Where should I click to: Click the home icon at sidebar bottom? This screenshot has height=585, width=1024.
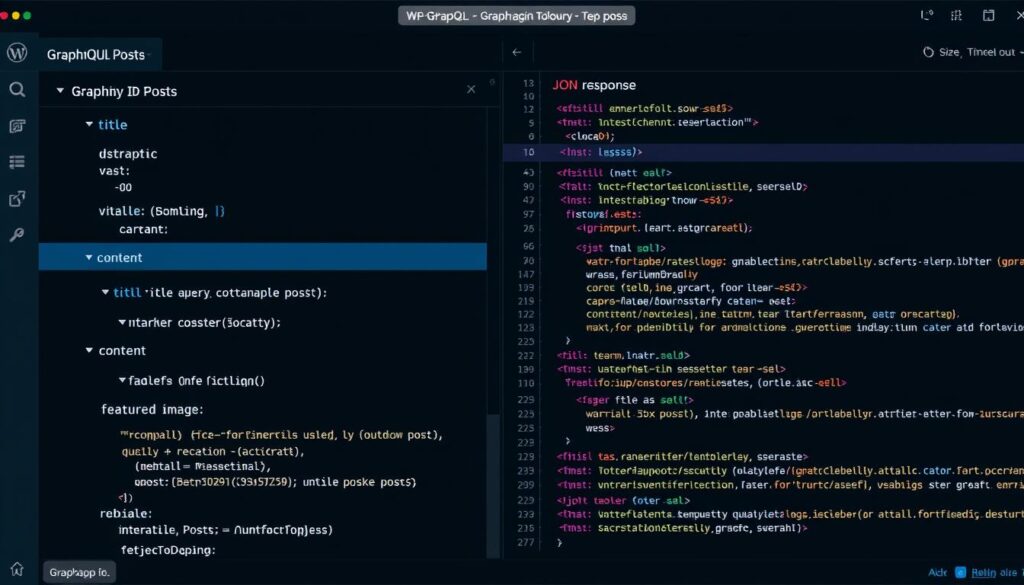click(x=17, y=569)
